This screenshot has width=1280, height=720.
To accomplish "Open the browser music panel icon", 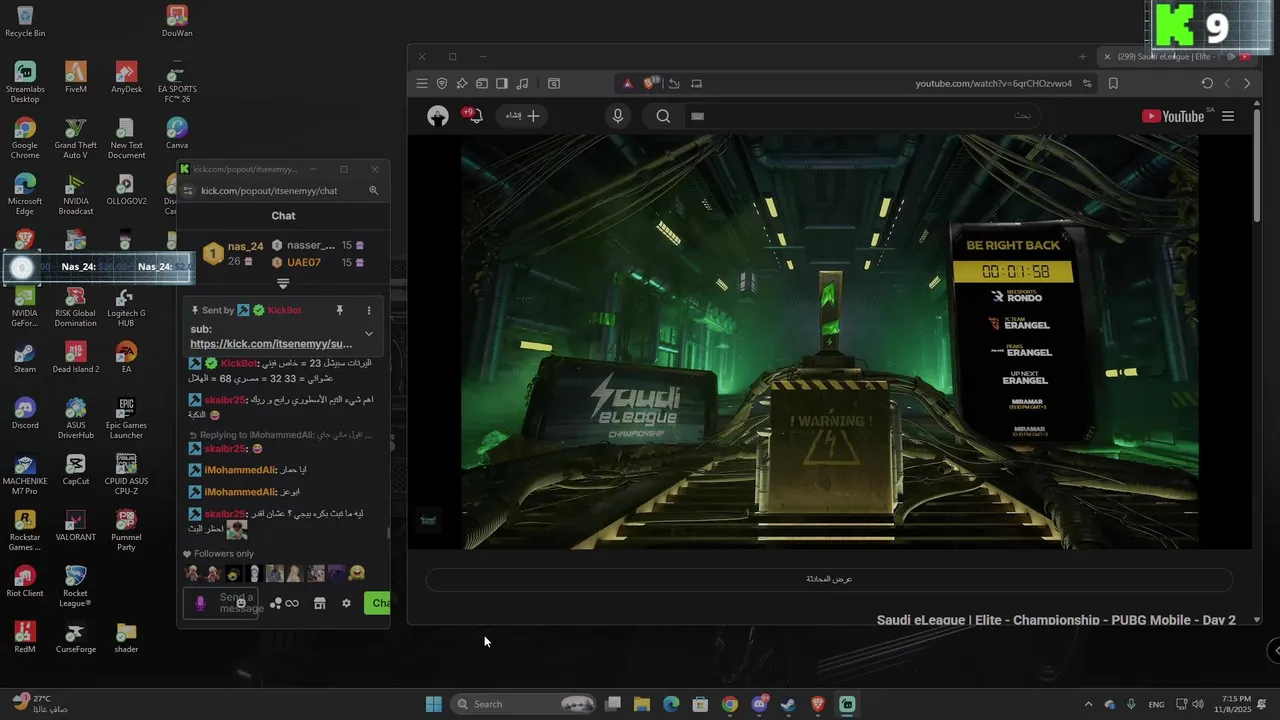I will tap(522, 84).
